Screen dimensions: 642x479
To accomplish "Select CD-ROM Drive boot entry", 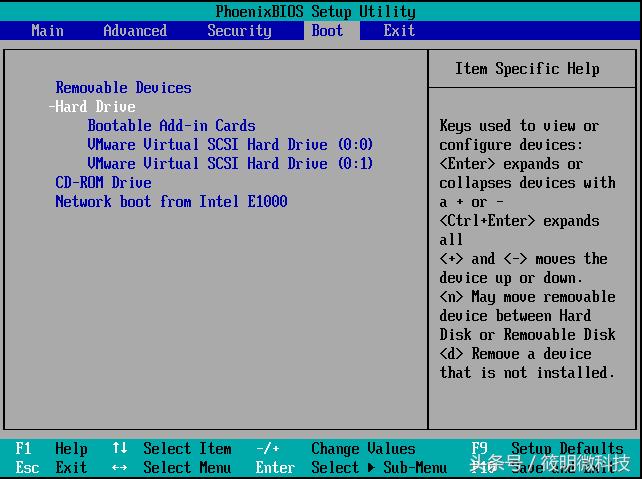I will point(104,182).
